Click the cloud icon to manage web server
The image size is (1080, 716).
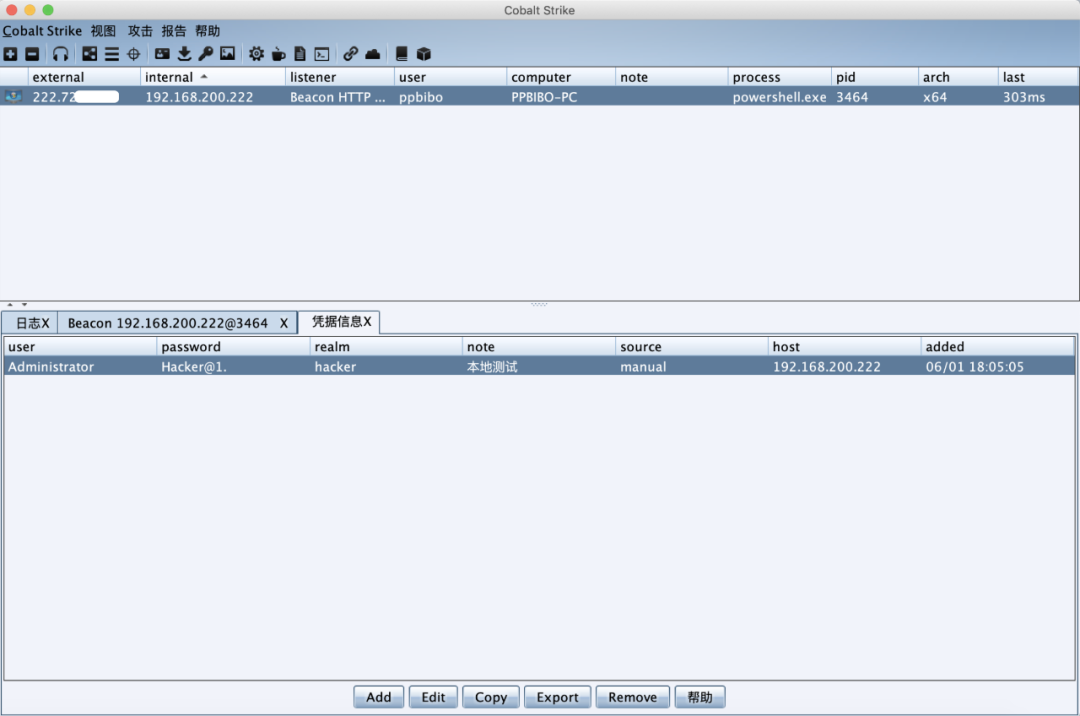(x=373, y=54)
